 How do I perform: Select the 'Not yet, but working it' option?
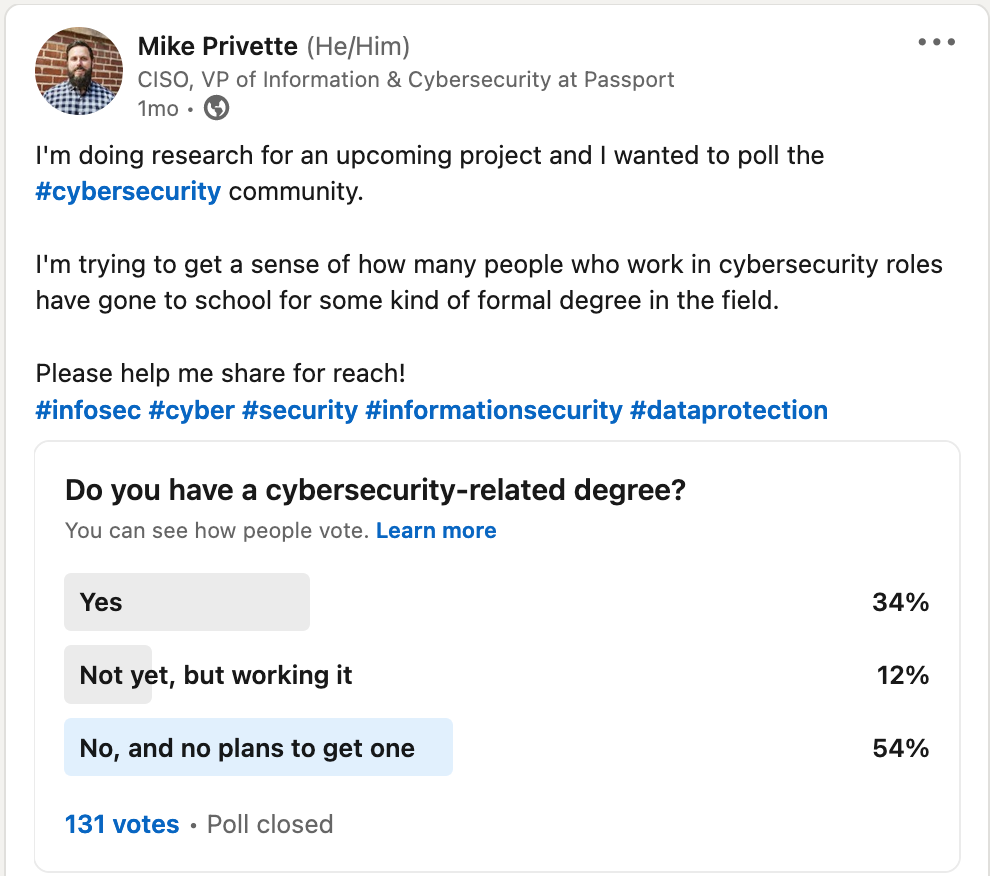coord(216,675)
